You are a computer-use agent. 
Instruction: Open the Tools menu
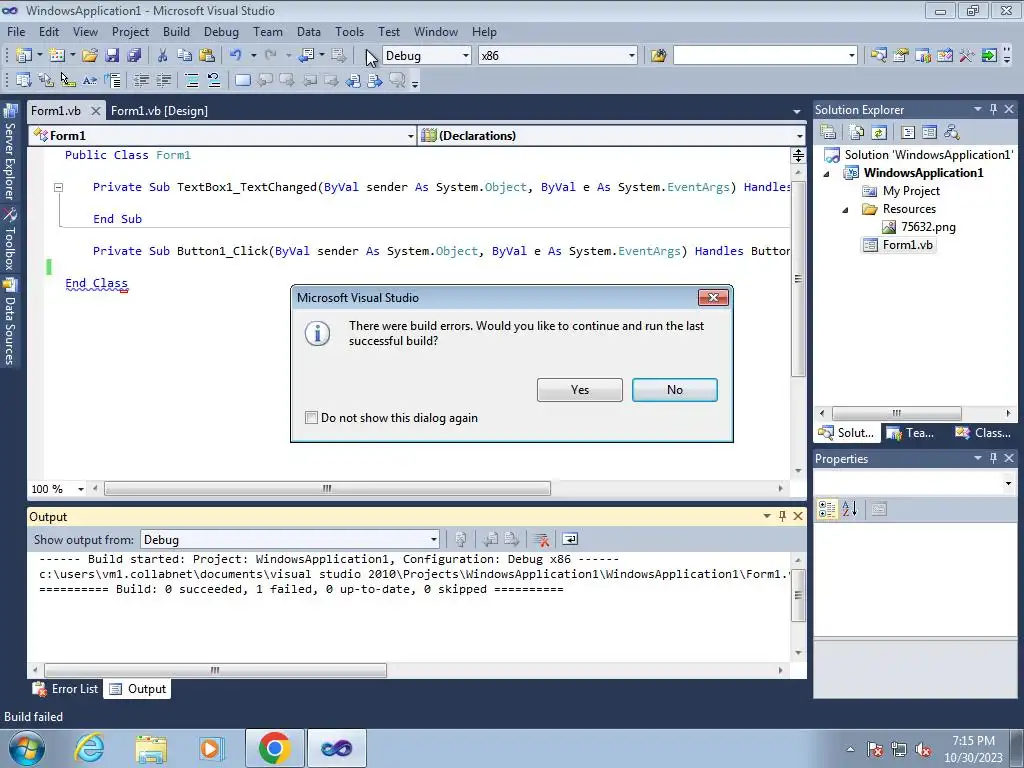pyautogui.click(x=349, y=31)
